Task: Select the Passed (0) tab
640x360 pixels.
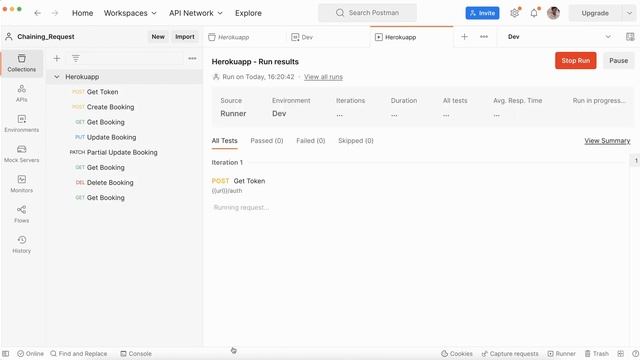Action: (x=267, y=140)
